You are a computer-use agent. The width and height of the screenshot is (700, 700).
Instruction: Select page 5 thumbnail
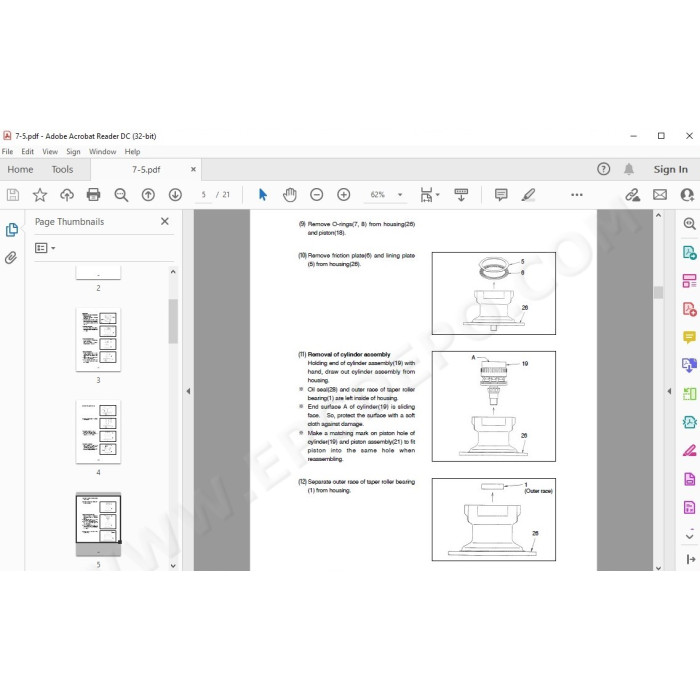[x=98, y=524]
